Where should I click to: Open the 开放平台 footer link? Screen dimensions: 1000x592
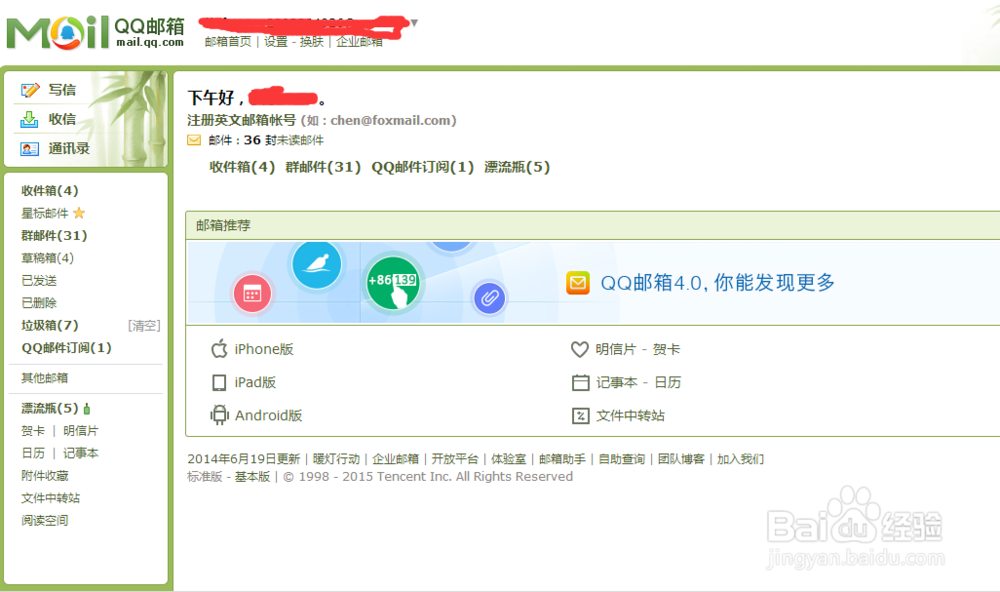point(455,459)
